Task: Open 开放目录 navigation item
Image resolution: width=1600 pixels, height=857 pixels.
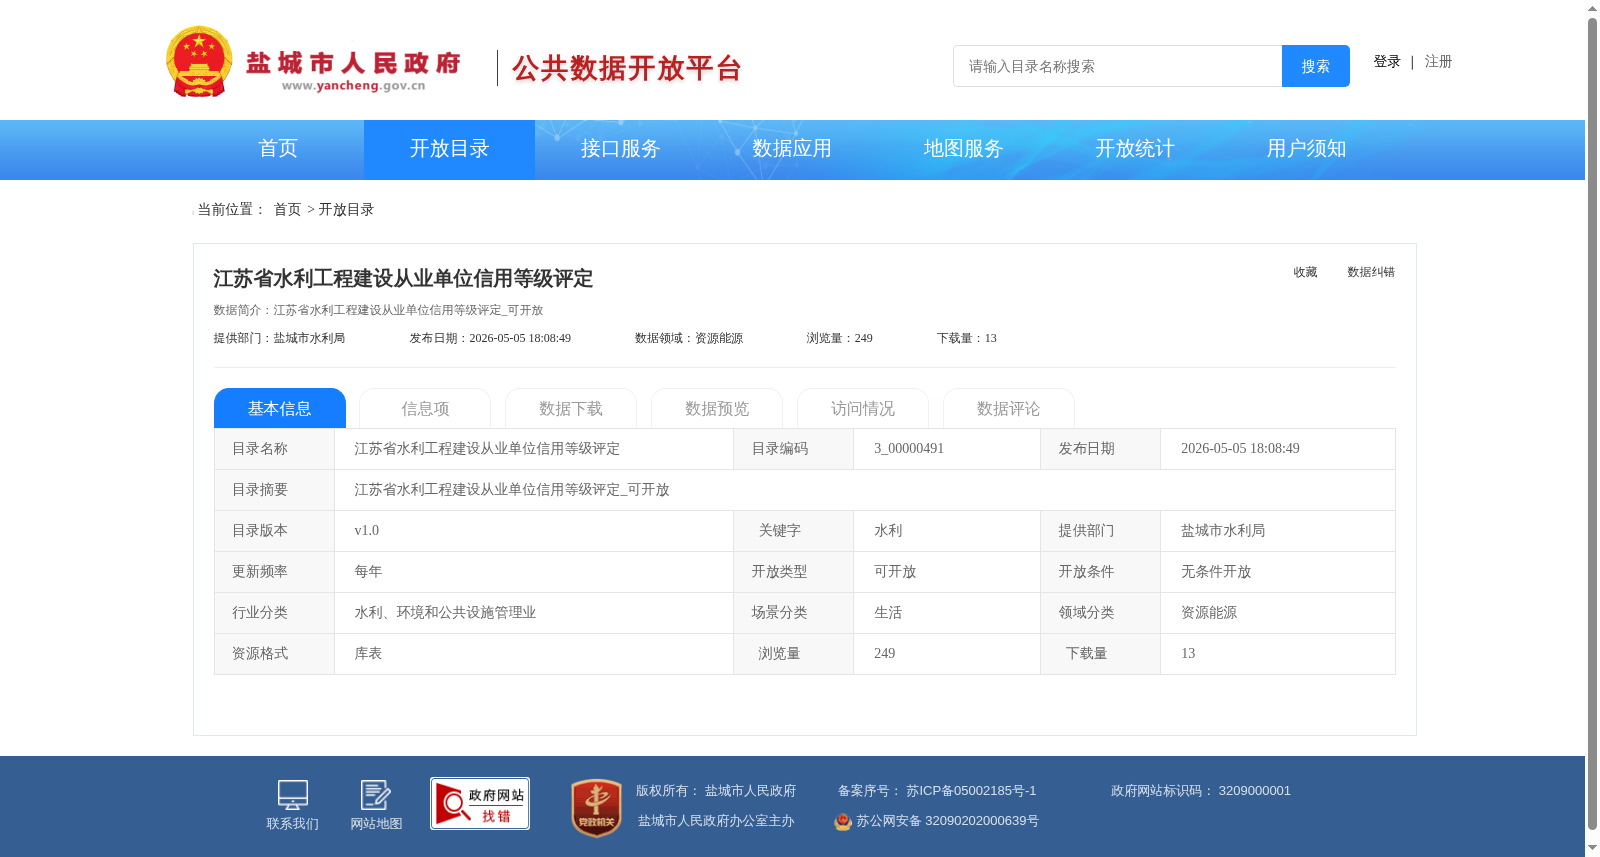Action: (449, 149)
